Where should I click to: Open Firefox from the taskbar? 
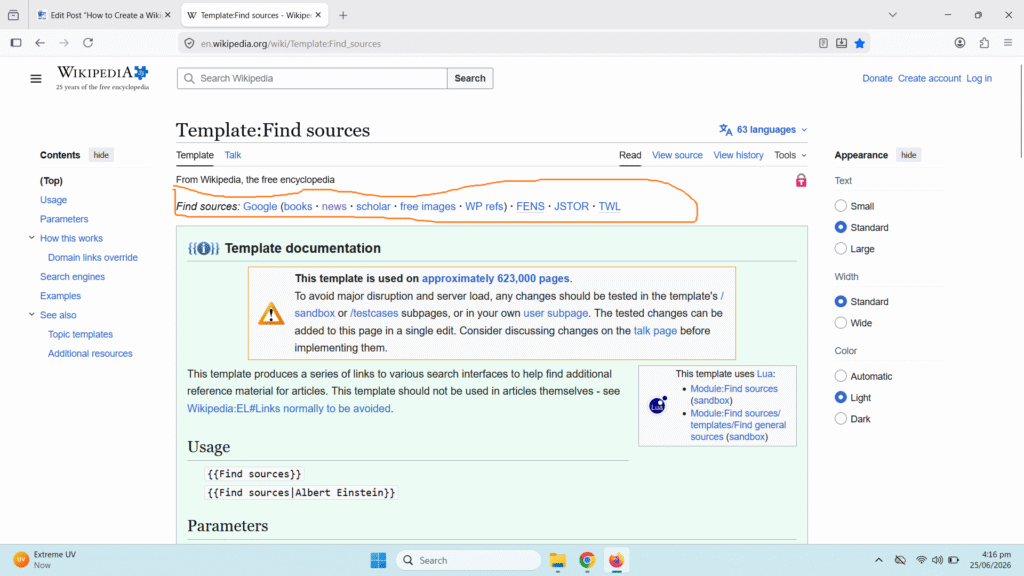pos(616,560)
